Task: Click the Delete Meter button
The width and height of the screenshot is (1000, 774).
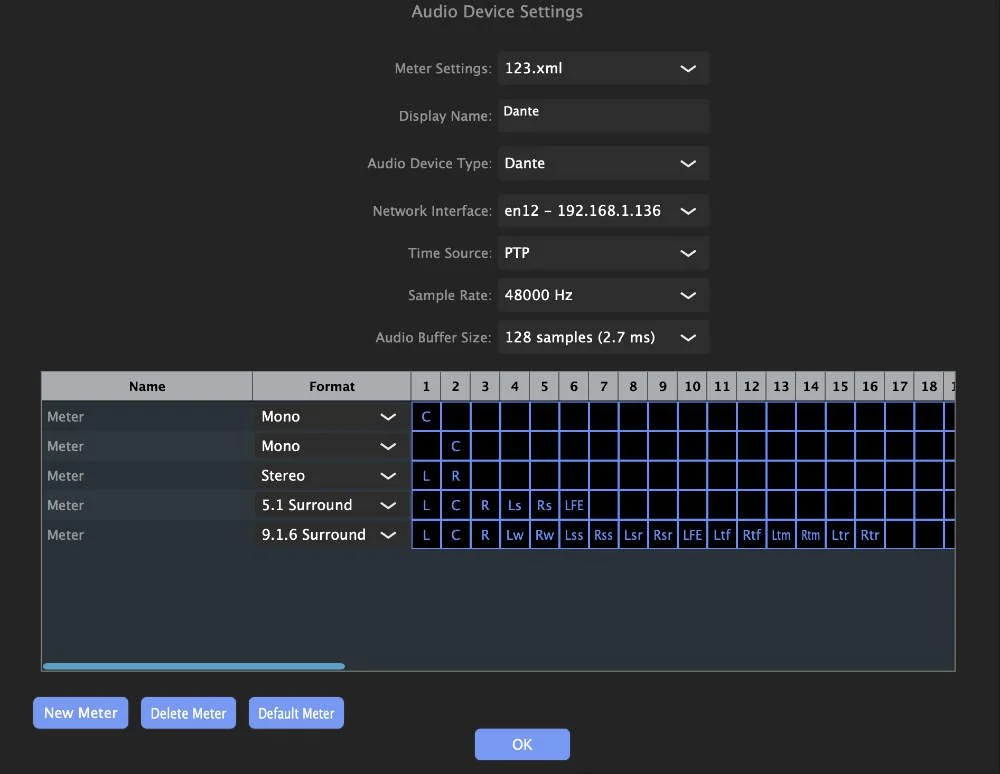Action: 188,712
